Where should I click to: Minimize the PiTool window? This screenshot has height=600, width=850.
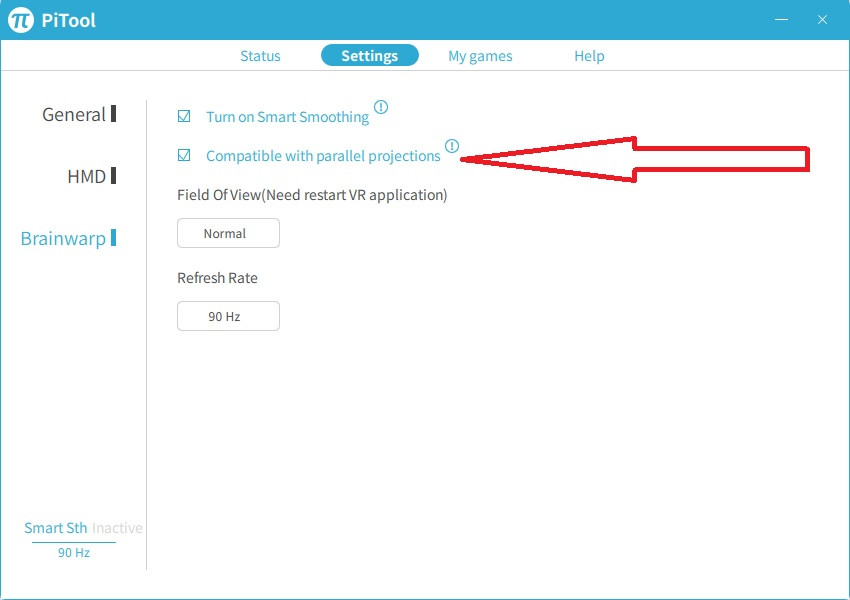[781, 20]
